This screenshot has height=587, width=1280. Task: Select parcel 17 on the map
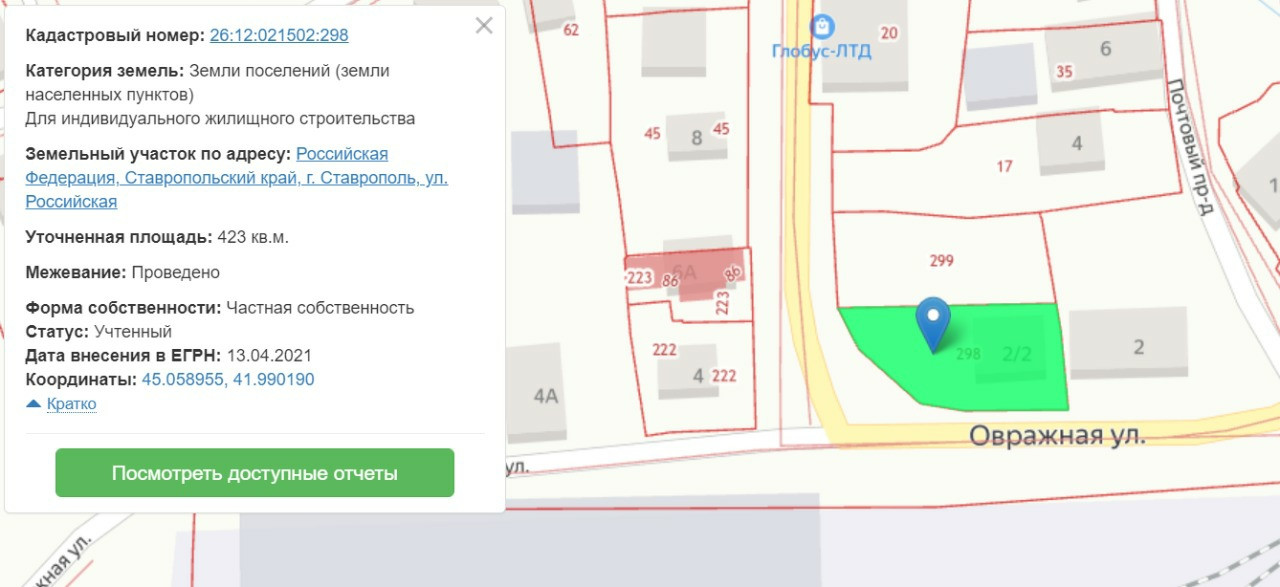click(x=1004, y=167)
